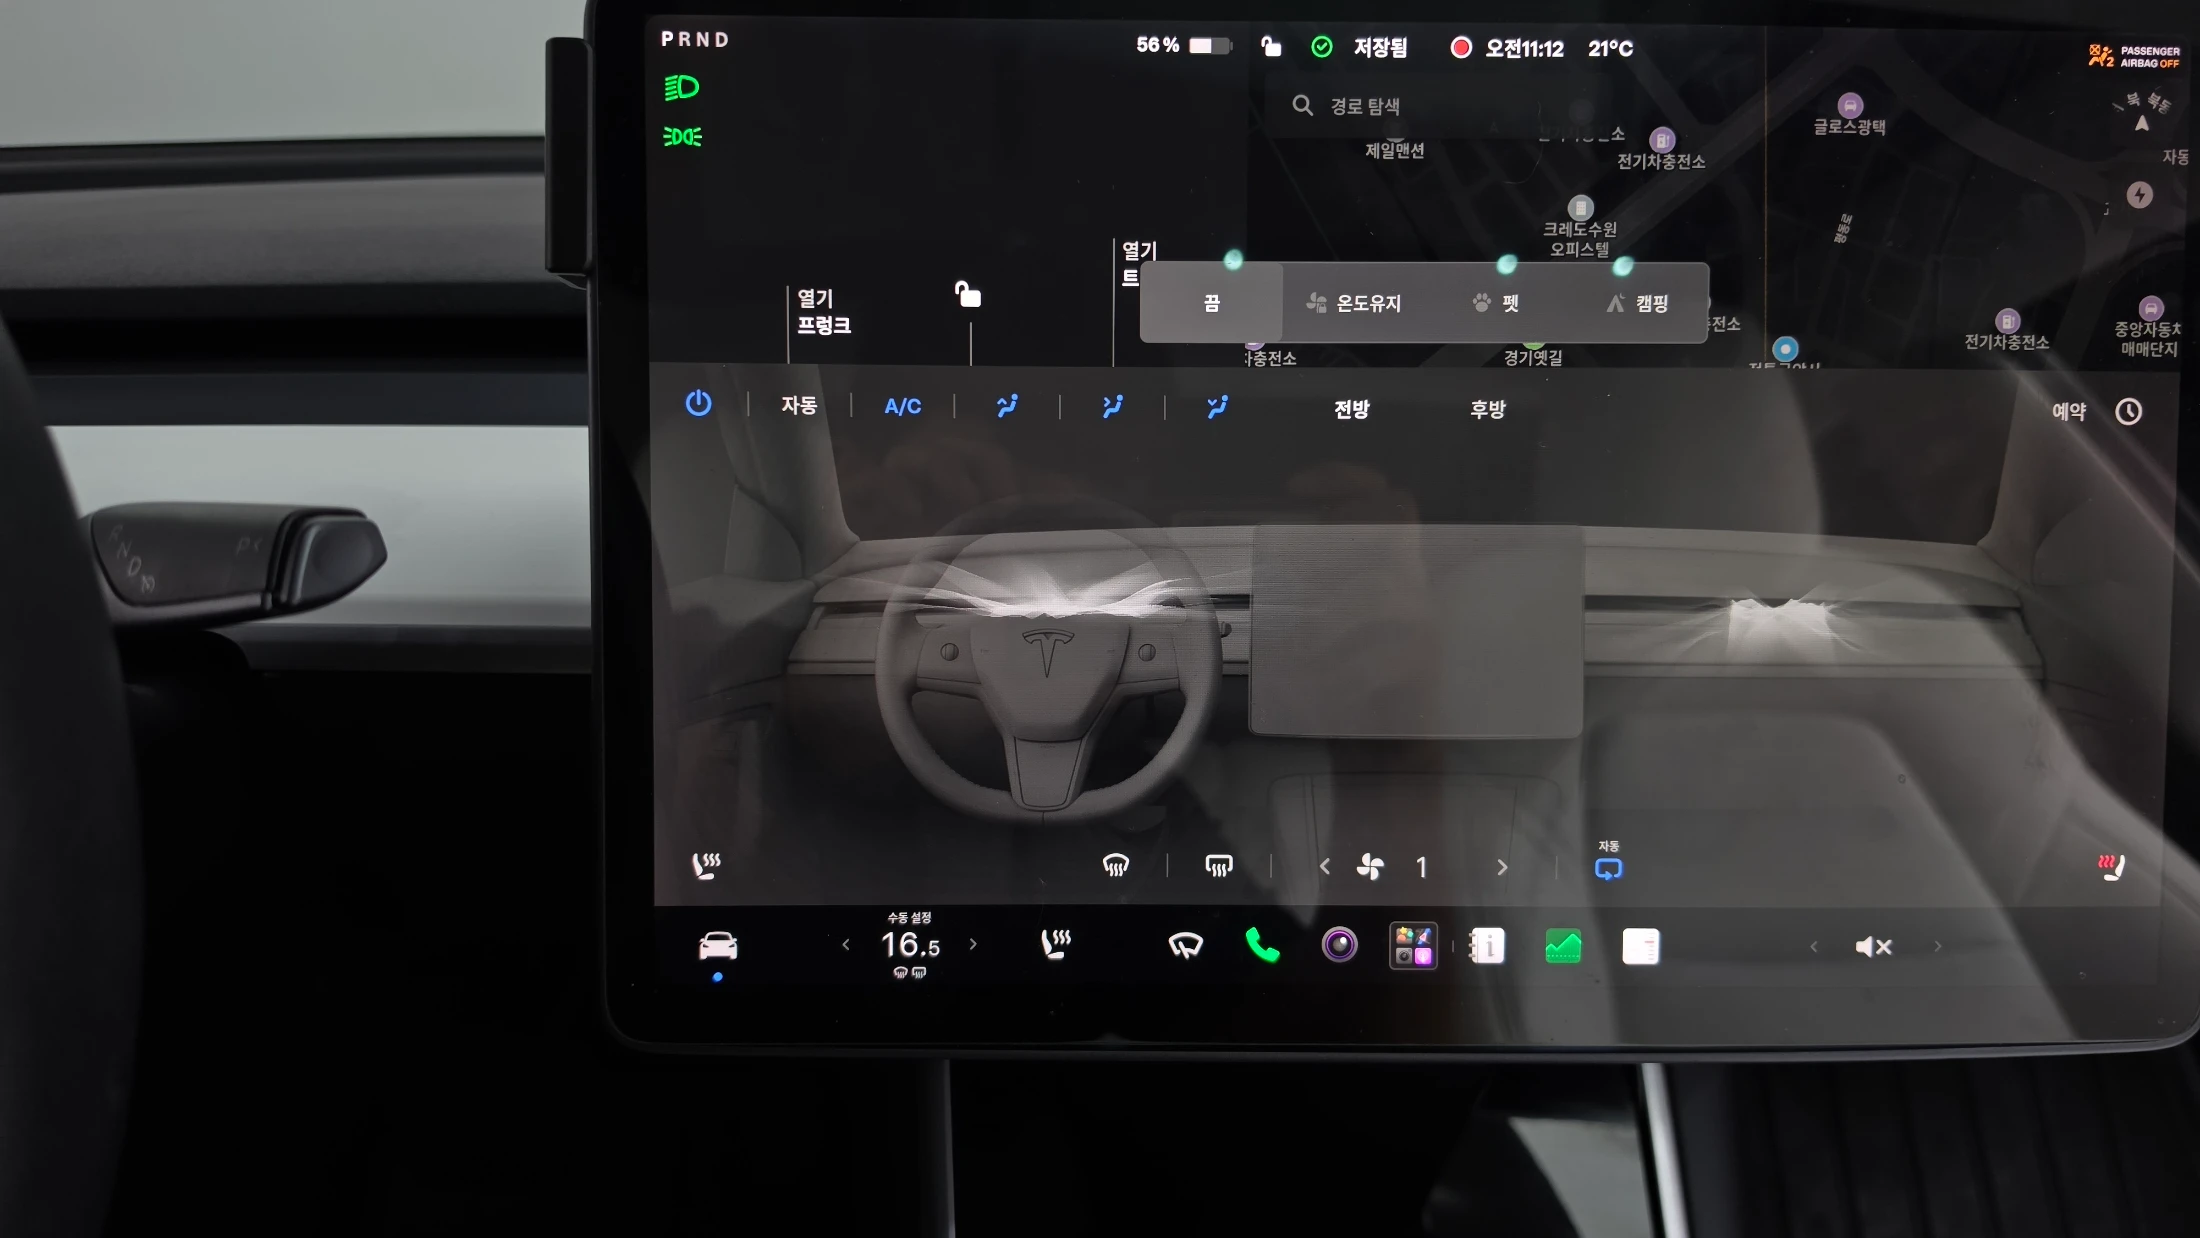2200x1238 pixels.
Task: Select 끔 in the climate mode bar
Action: (x=1211, y=303)
